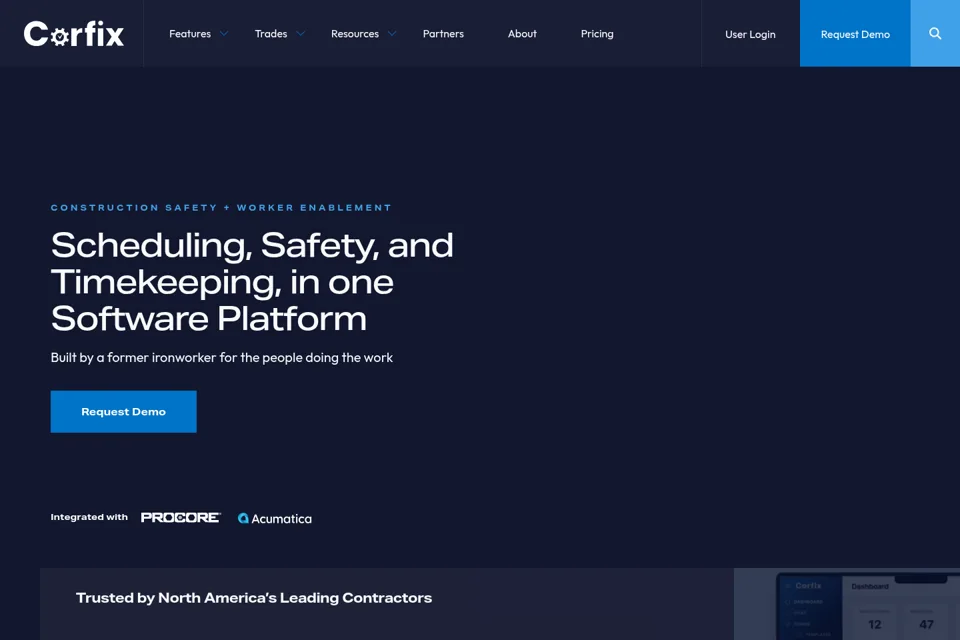Click 'Trusted by North America's Leading Contractors' heading

(254, 598)
